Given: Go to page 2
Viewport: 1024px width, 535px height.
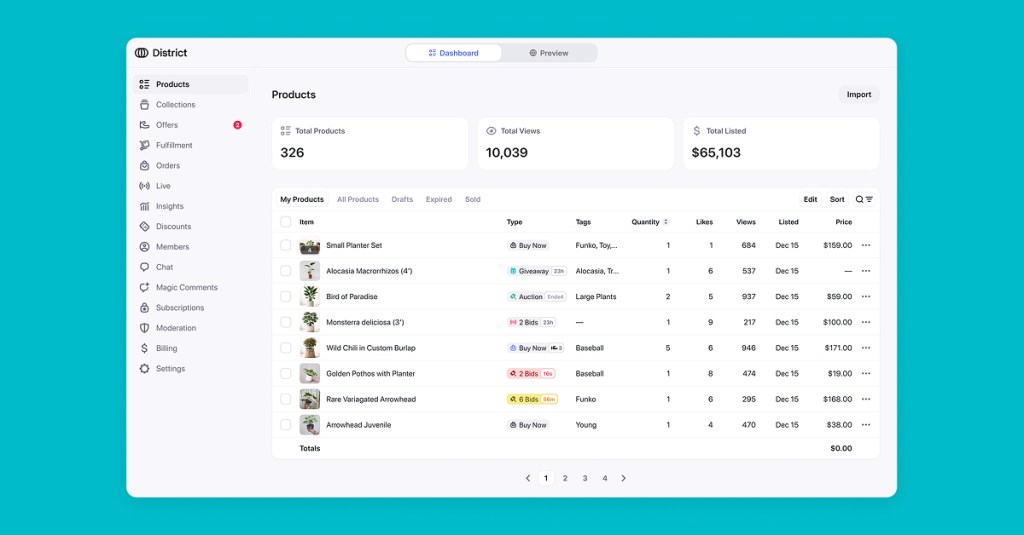Looking at the screenshot, I should (x=566, y=478).
